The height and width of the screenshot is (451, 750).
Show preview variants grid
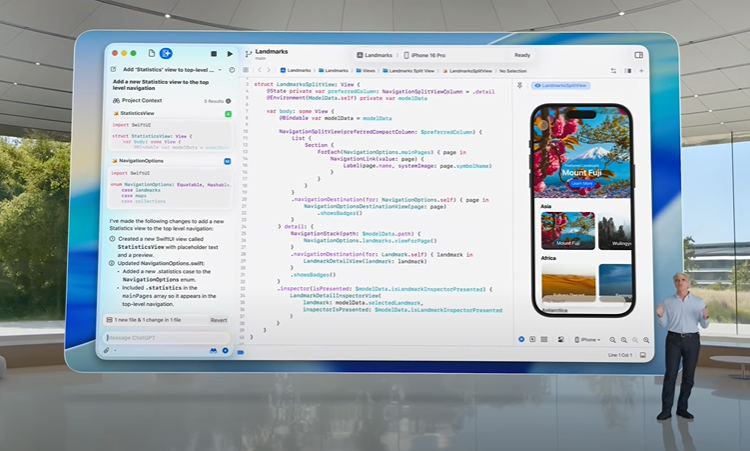pos(544,340)
